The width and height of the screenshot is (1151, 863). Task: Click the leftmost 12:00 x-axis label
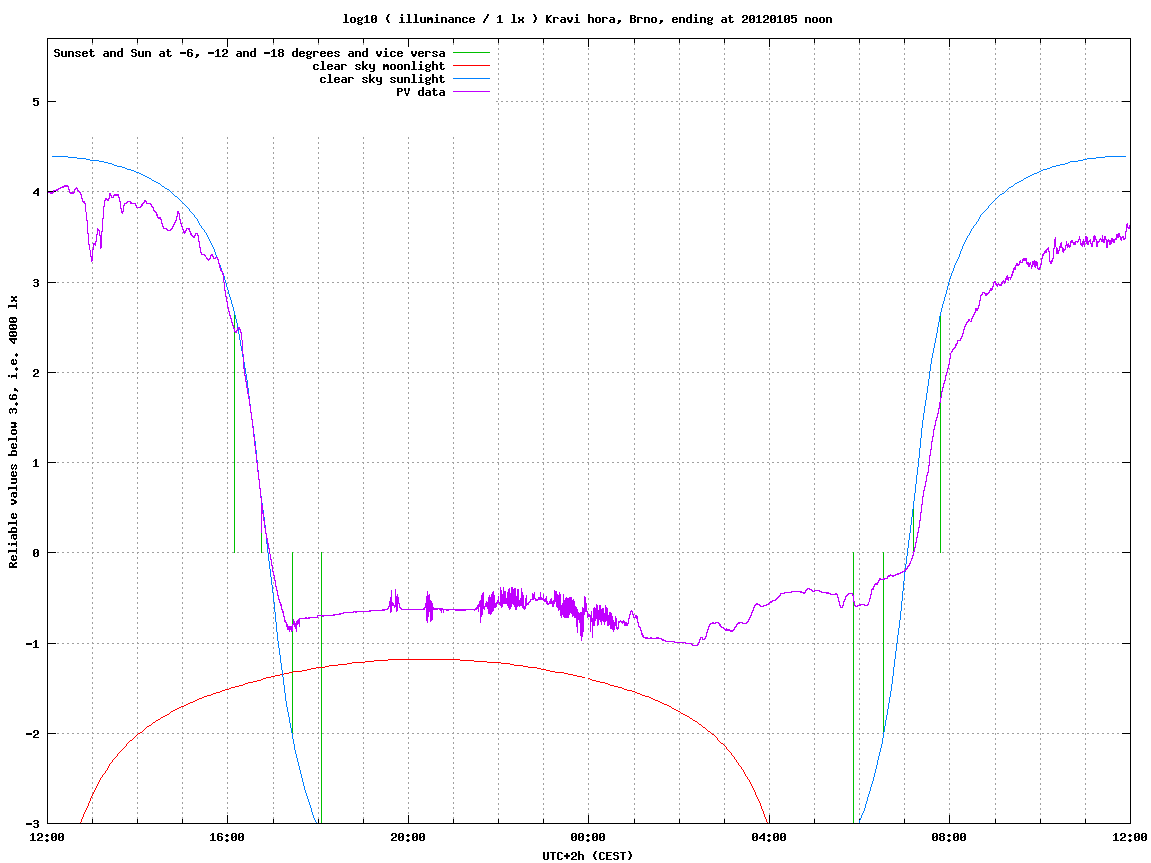pos(47,837)
